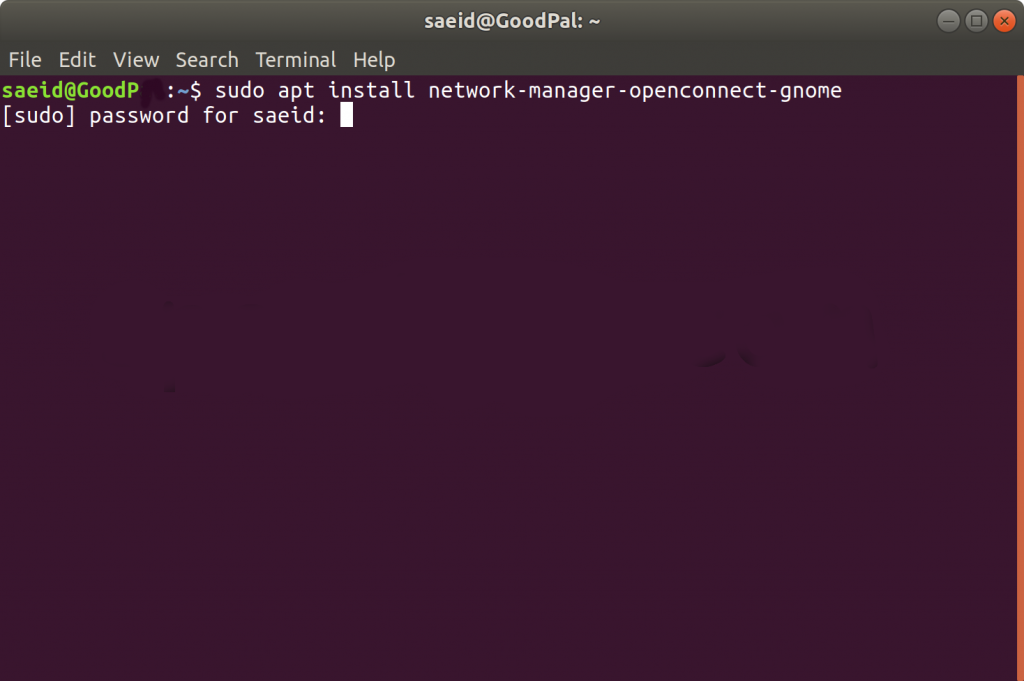Open the Help menu
Viewport: 1024px width, 681px height.
[x=374, y=60]
